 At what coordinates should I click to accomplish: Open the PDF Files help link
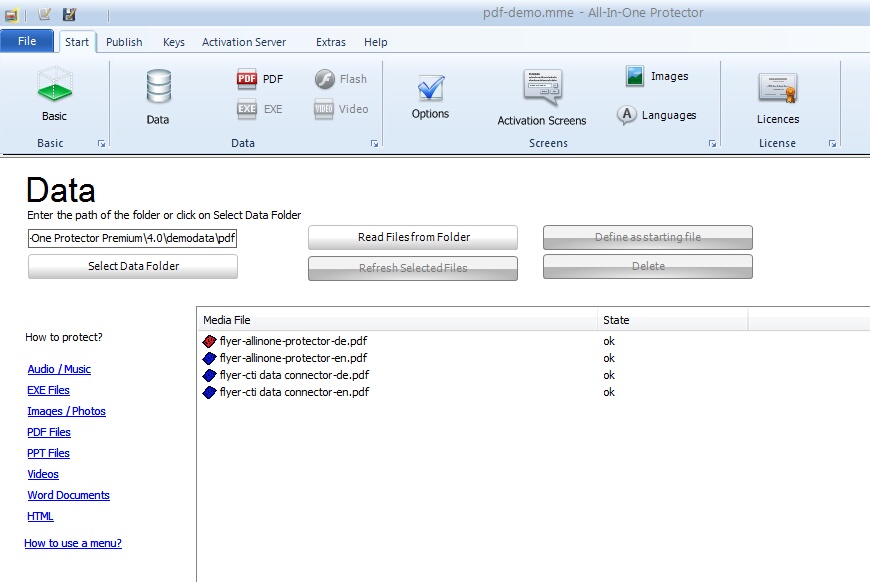[x=49, y=432]
